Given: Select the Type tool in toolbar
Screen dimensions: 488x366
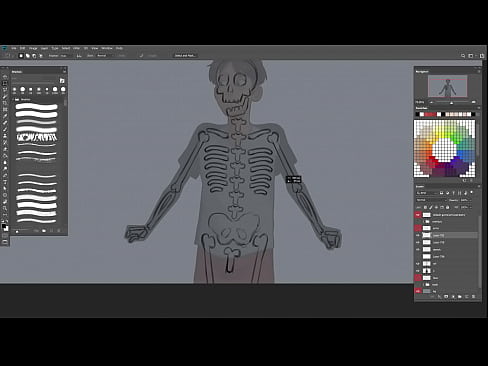Looking at the screenshot, I should coord(5,182).
